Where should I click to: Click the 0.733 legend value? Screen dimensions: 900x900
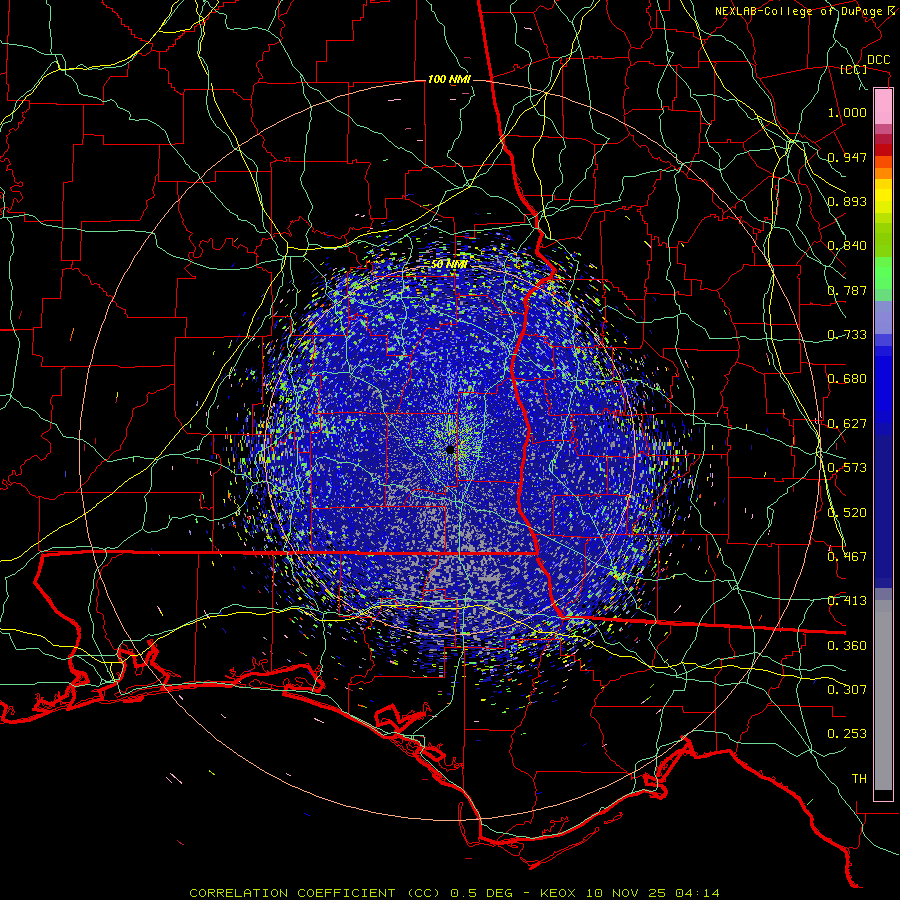coord(847,335)
